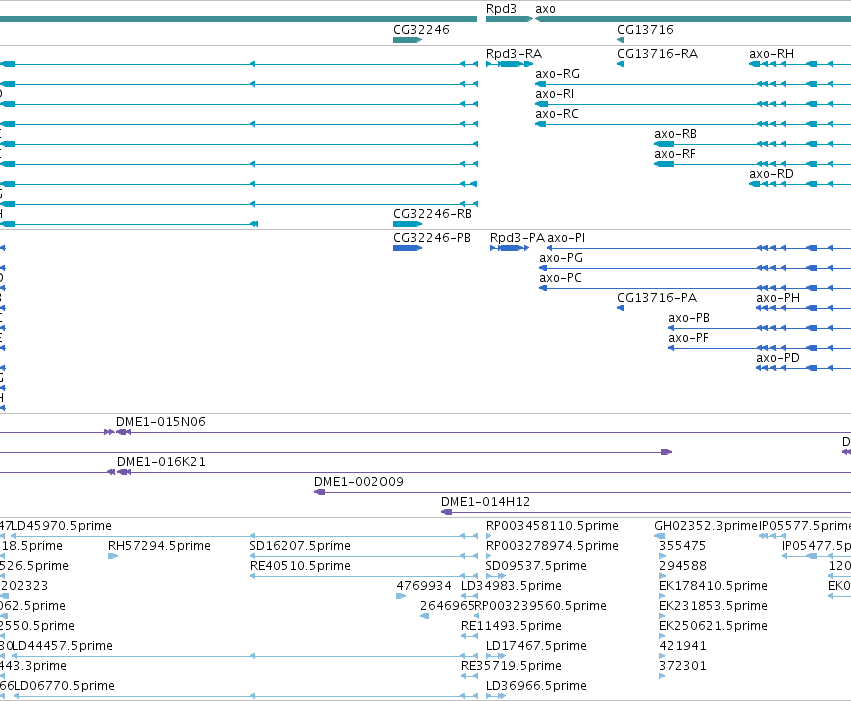The image size is (851, 701).
Task: Click the Rpd3 gene label
Action: (501, 9)
